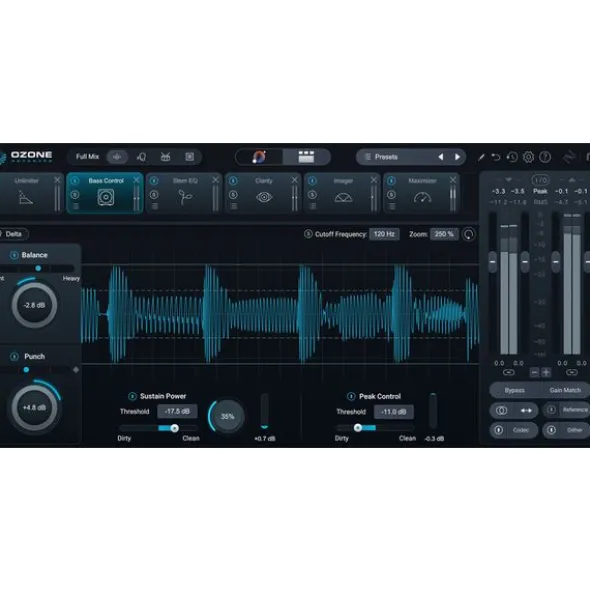The image size is (590, 591).
Task: Toggle the Delta button
Action: pyautogui.click(x=13, y=234)
